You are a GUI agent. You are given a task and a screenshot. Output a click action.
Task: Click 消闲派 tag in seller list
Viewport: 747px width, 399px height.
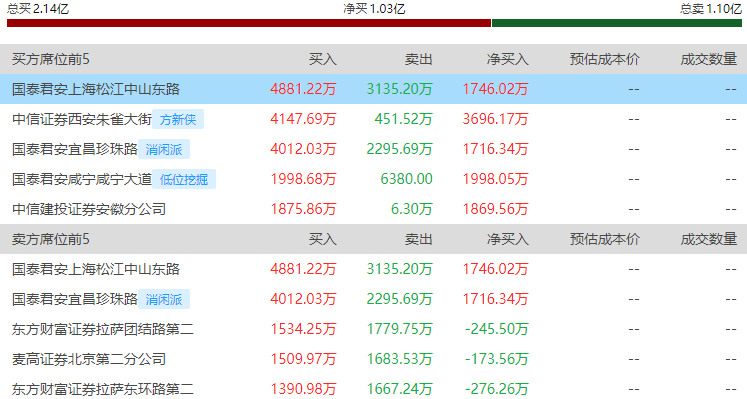click(164, 299)
